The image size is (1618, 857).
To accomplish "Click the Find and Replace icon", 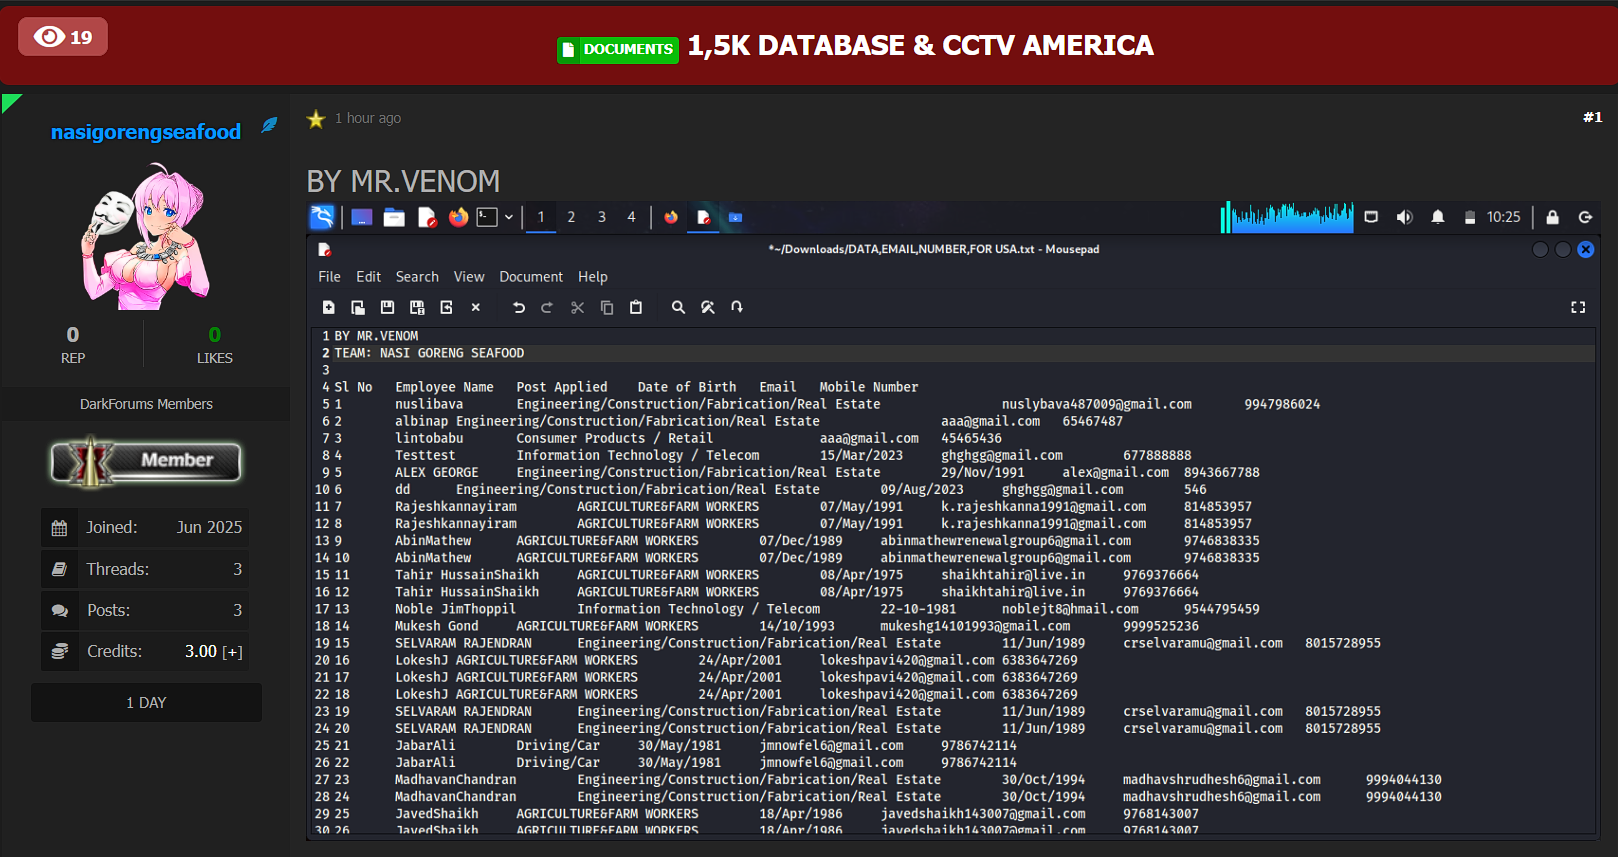I will point(708,308).
